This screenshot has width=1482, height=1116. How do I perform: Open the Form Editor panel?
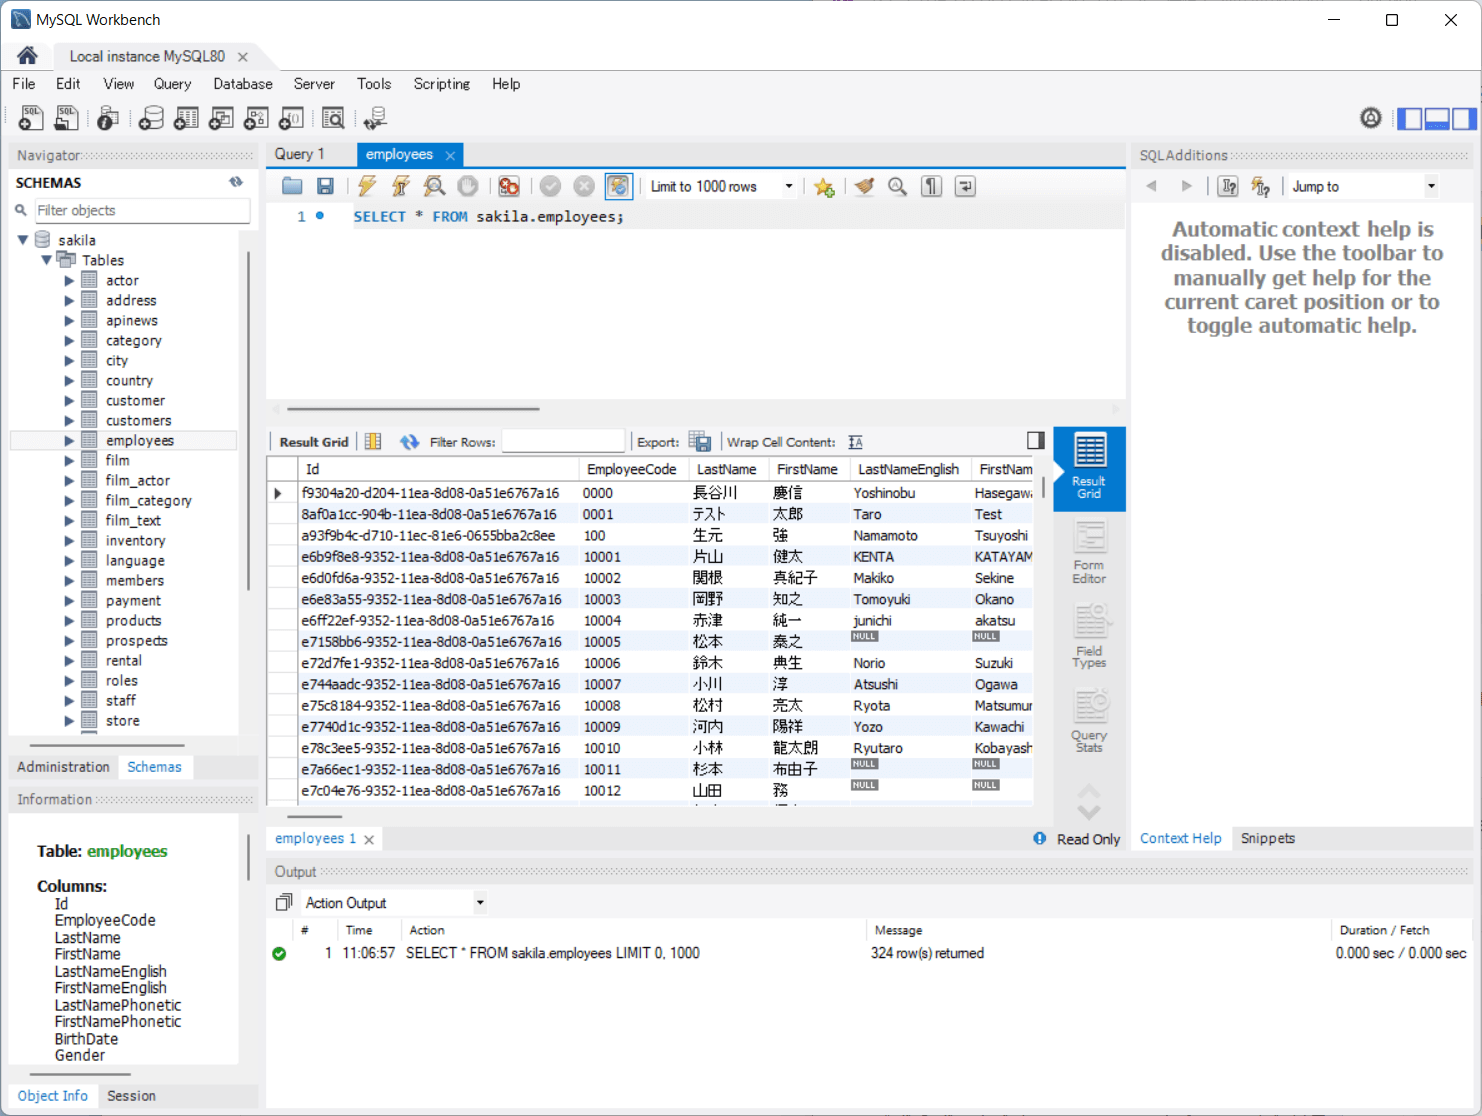pyautogui.click(x=1089, y=552)
